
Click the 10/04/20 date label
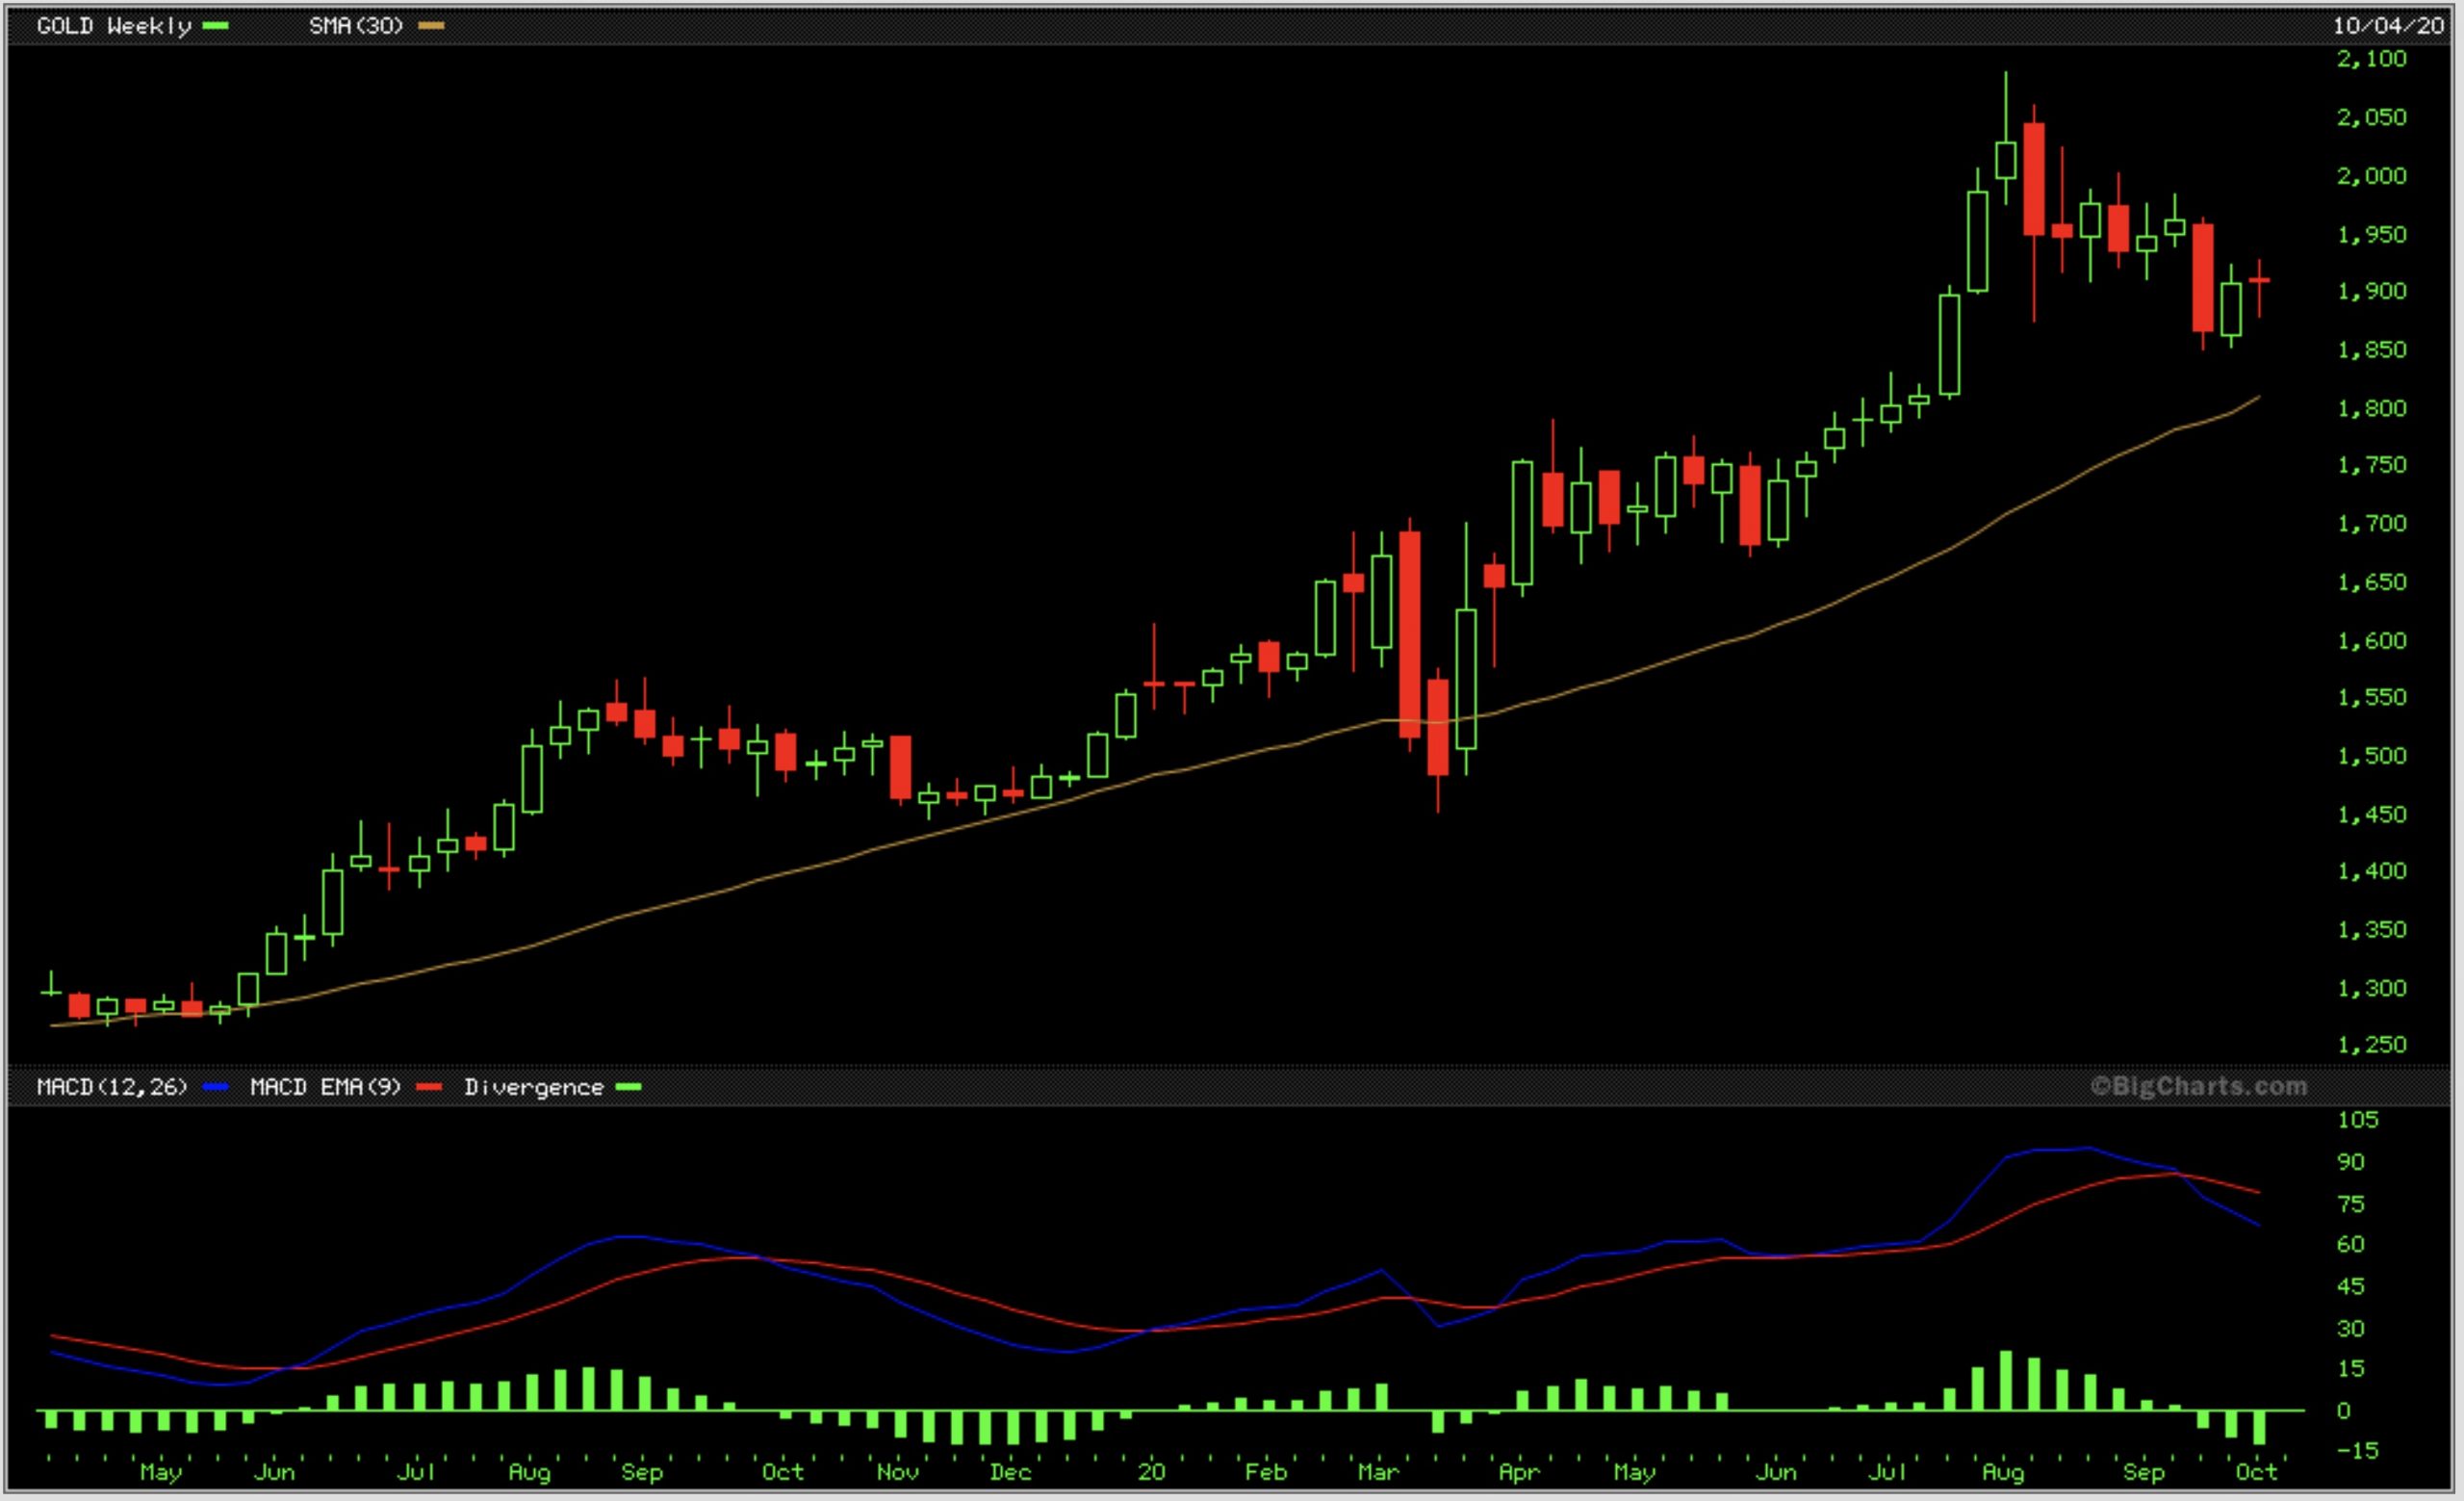(x=2387, y=26)
